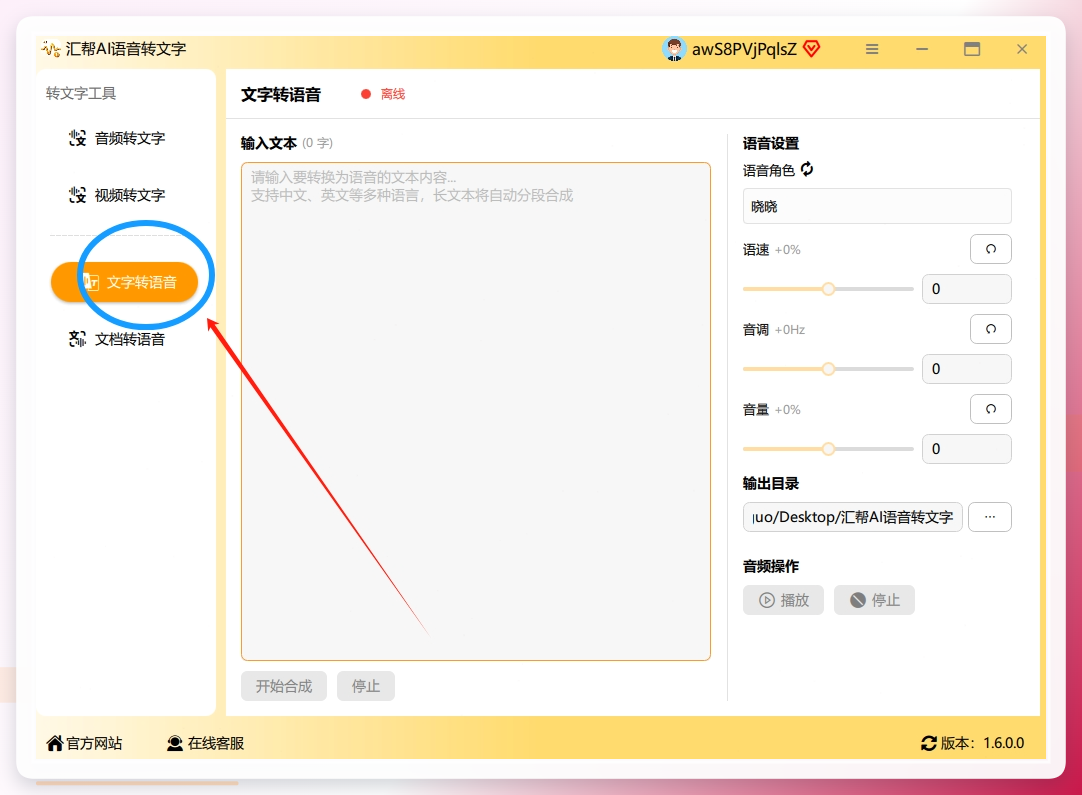The width and height of the screenshot is (1082, 795).
Task: Click inside the 输入文本 text area
Action: (x=475, y=411)
